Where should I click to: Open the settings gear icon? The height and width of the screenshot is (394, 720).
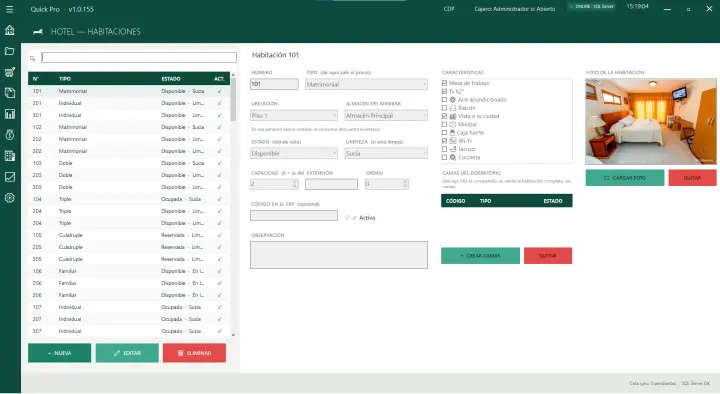10,198
